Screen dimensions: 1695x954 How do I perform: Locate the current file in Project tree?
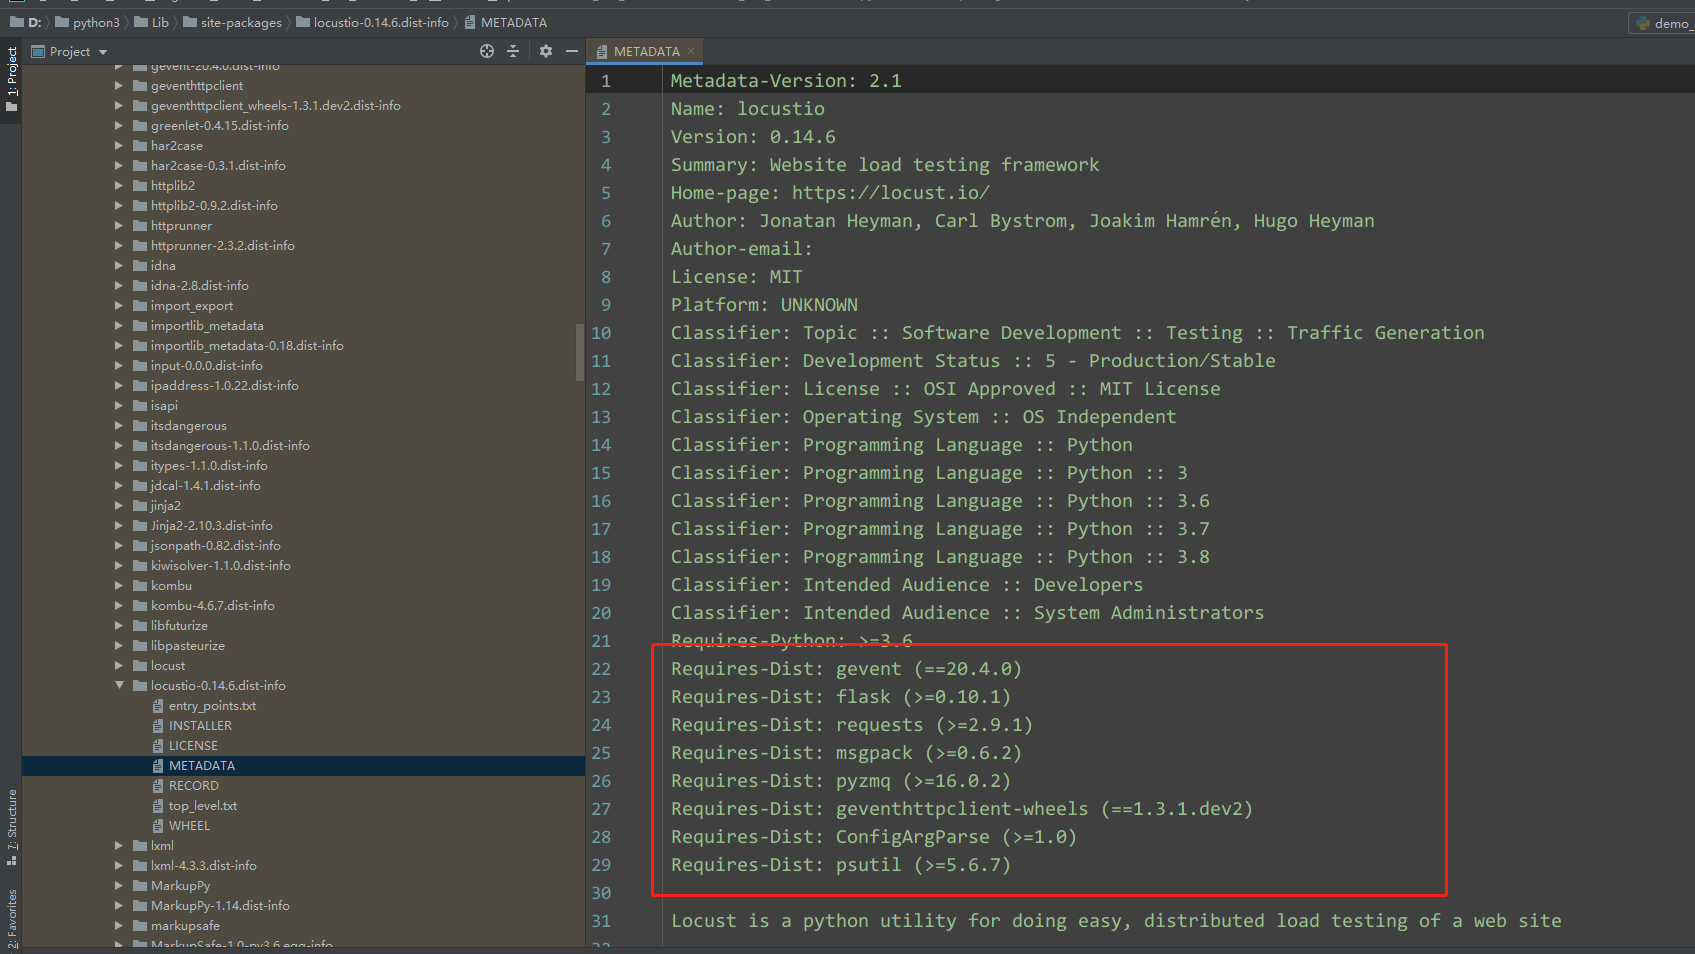pyautogui.click(x=487, y=51)
